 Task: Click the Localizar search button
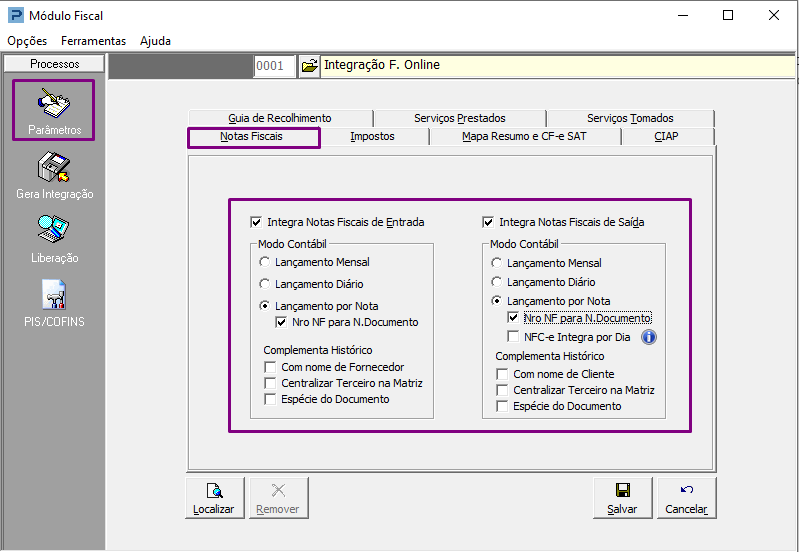pos(215,498)
